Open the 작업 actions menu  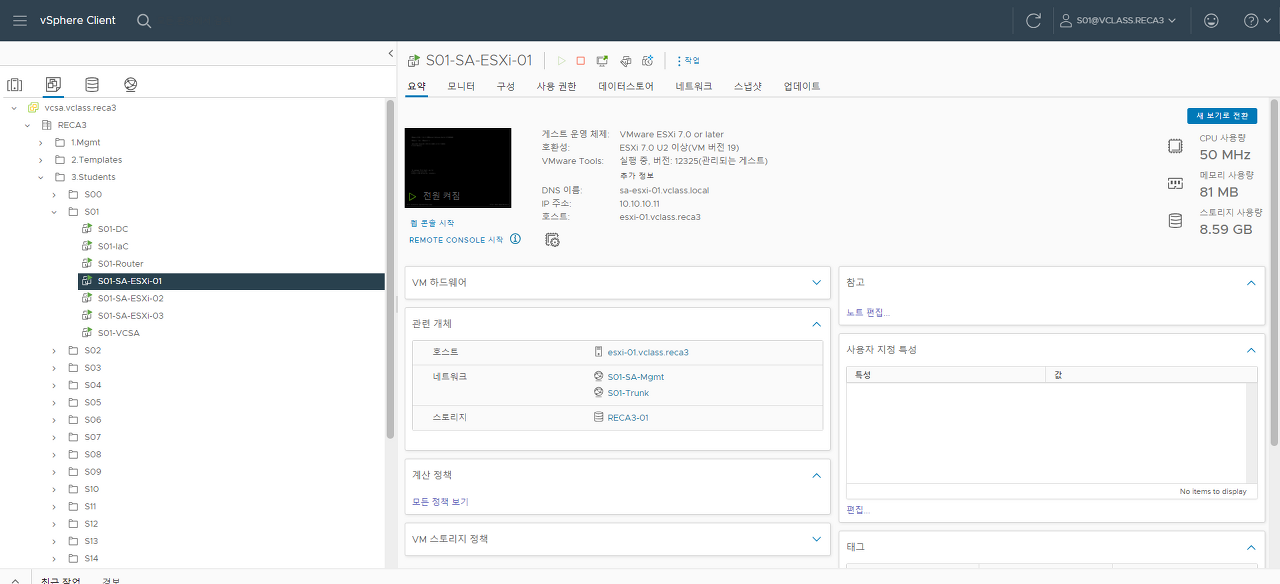[689, 61]
